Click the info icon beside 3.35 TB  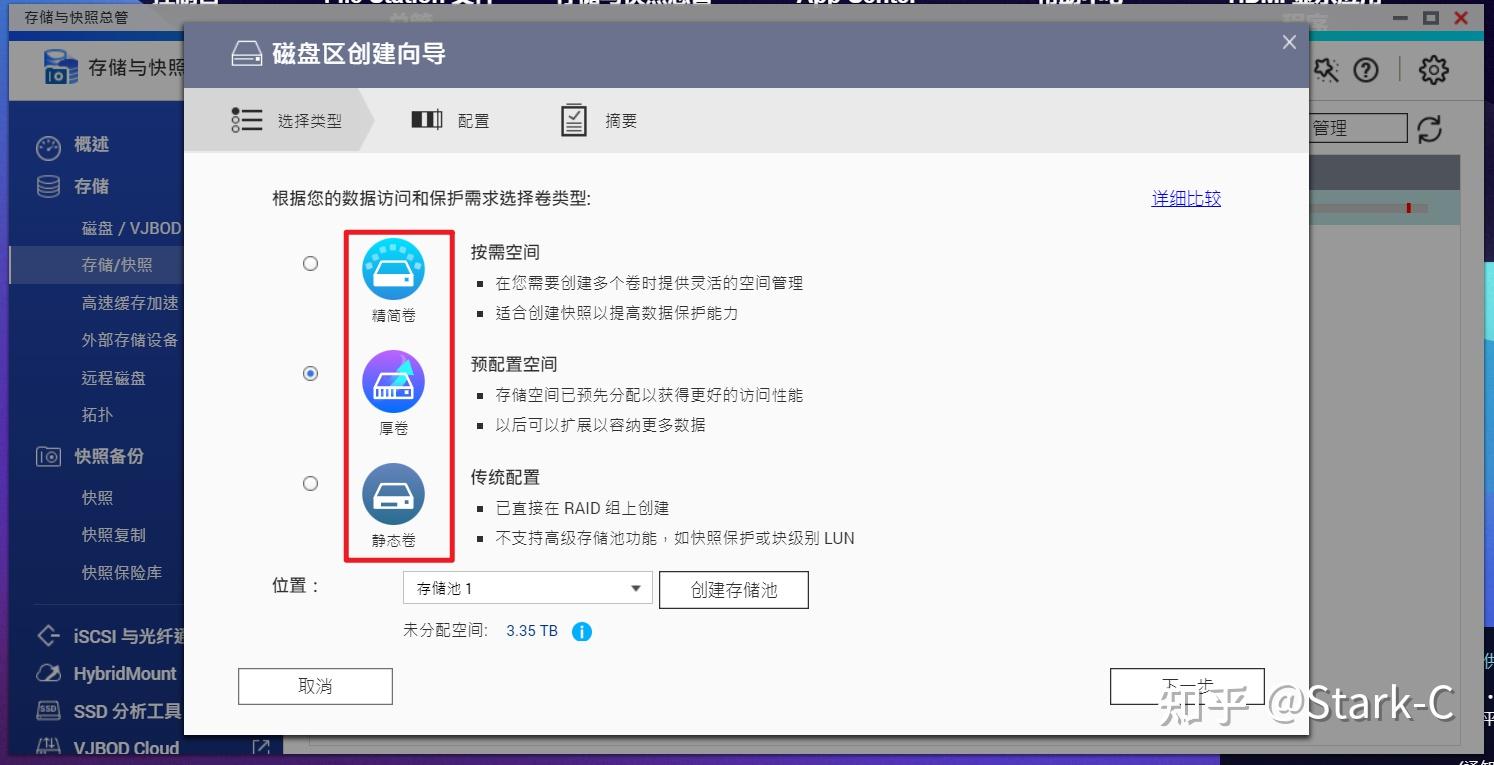[582, 631]
